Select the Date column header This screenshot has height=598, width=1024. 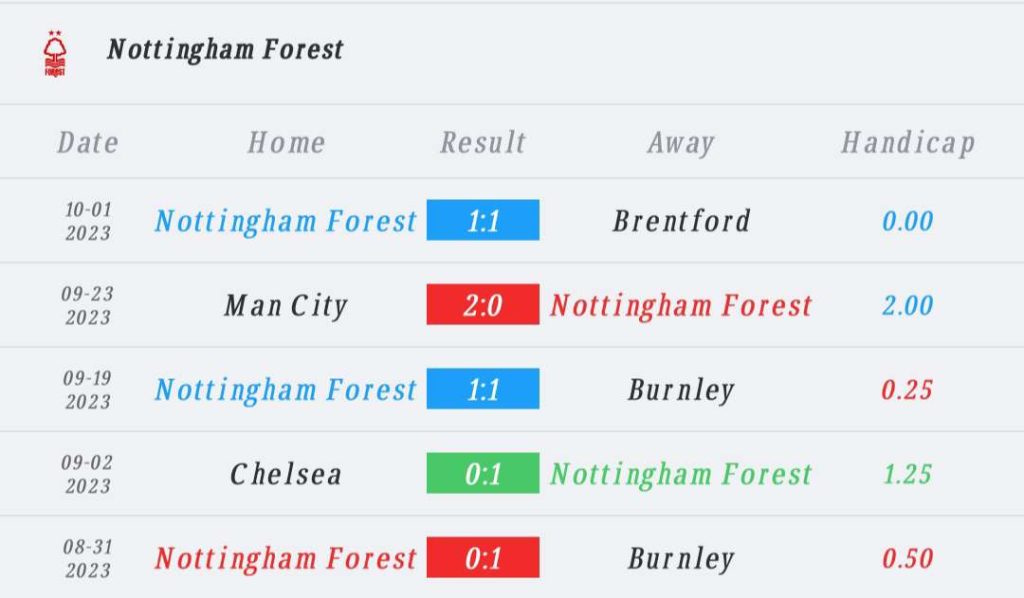(88, 142)
